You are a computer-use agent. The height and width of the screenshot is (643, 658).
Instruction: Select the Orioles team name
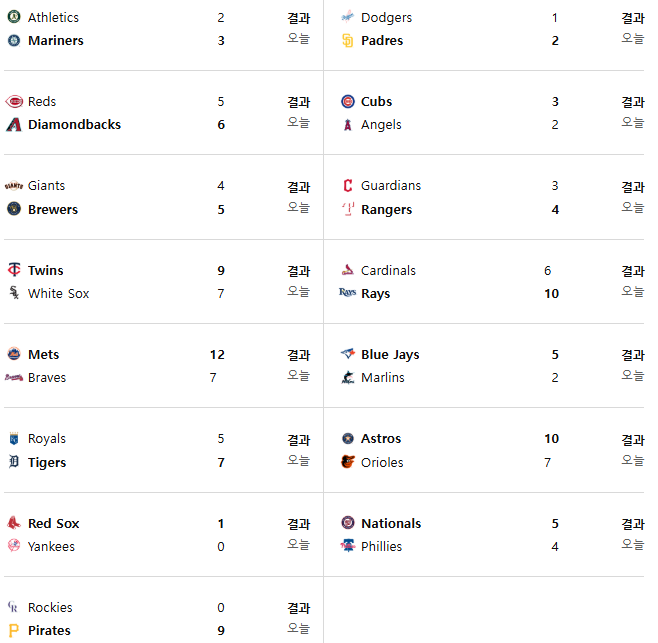click(382, 463)
